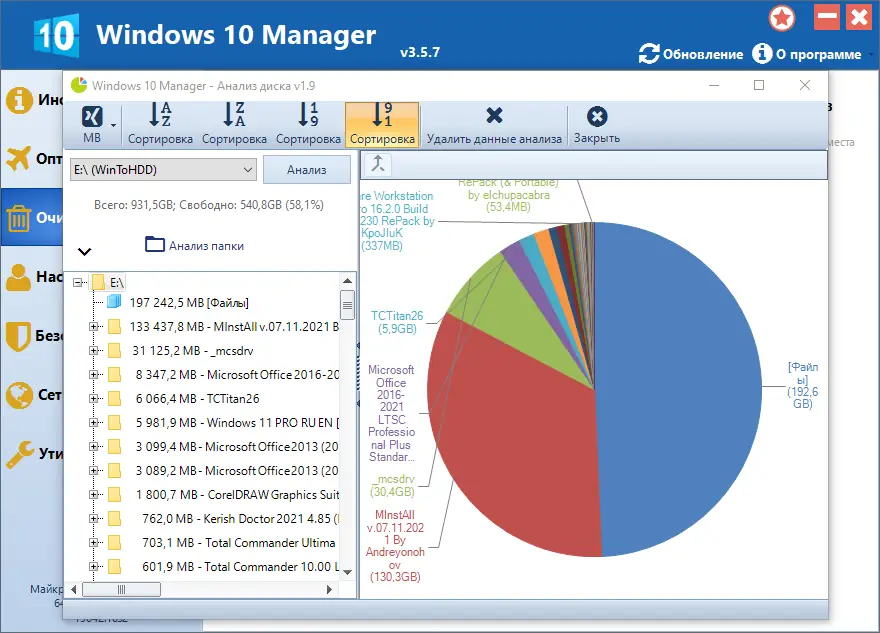
Task: Open the E:\ (WinToHDD) drive dropdown
Action: tap(163, 169)
